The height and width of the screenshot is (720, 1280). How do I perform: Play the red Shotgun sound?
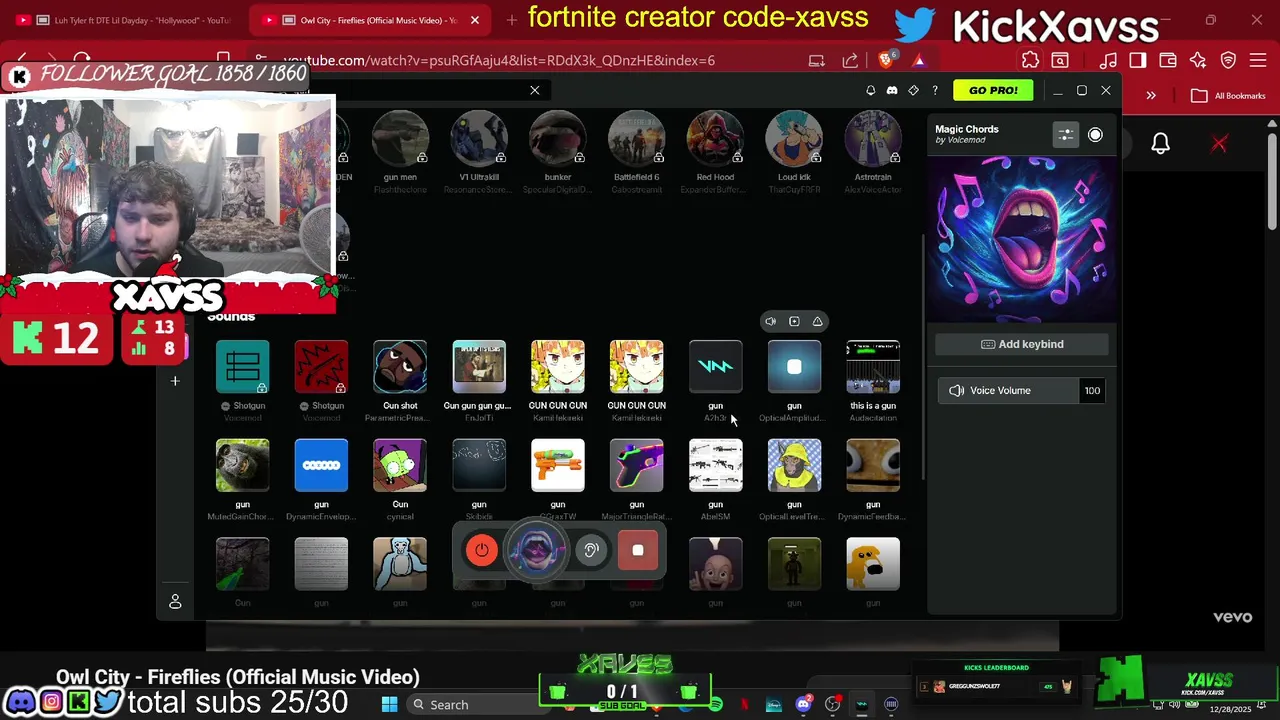click(x=321, y=367)
